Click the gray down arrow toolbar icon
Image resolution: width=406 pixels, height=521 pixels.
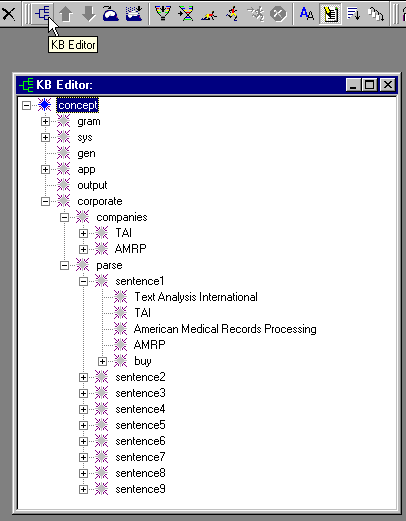click(89, 14)
